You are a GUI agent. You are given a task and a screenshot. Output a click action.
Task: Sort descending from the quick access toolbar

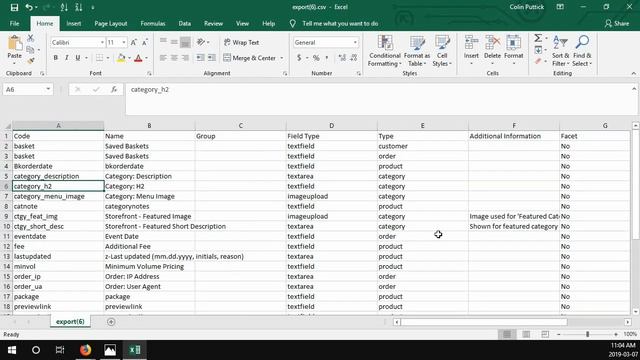click(x=79, y=7)
